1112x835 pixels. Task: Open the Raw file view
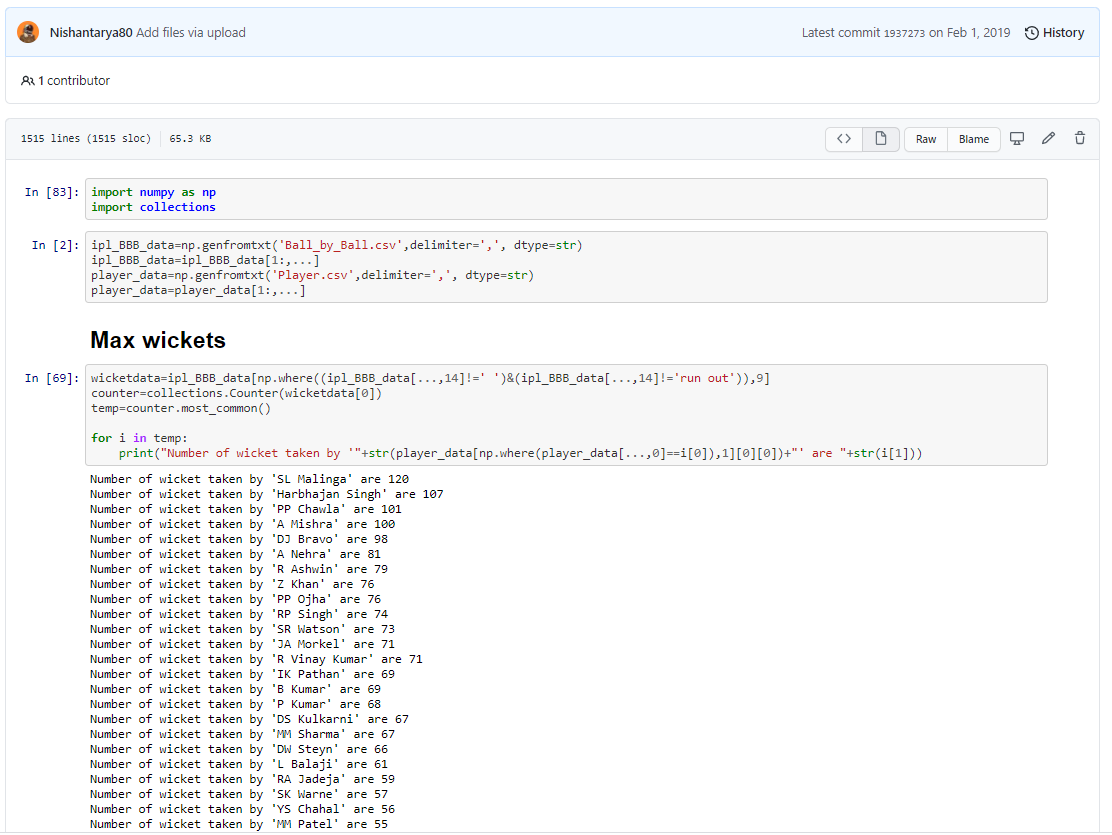click(x=925, y=139)
